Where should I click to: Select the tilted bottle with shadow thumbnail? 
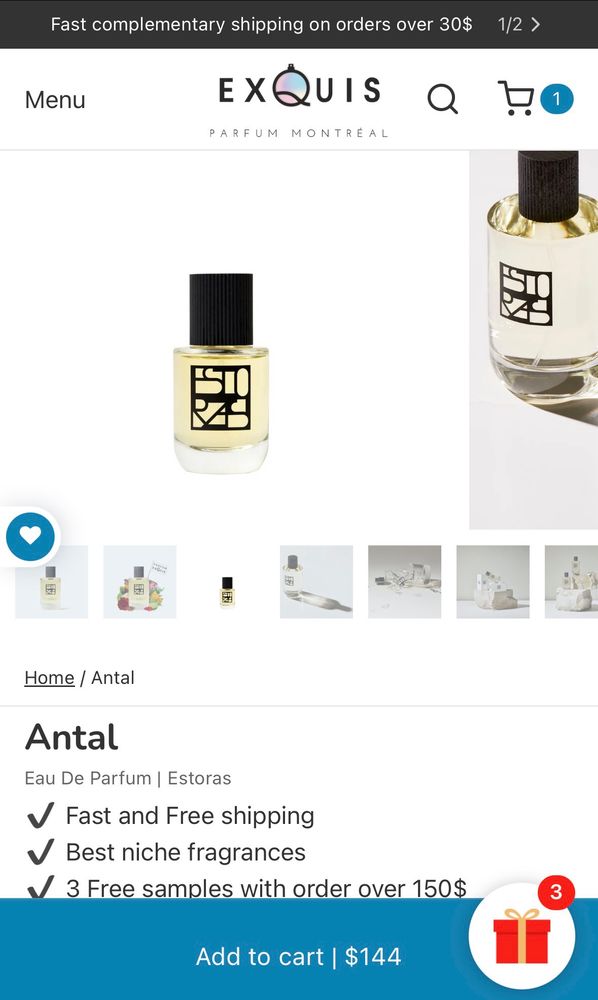316,582
